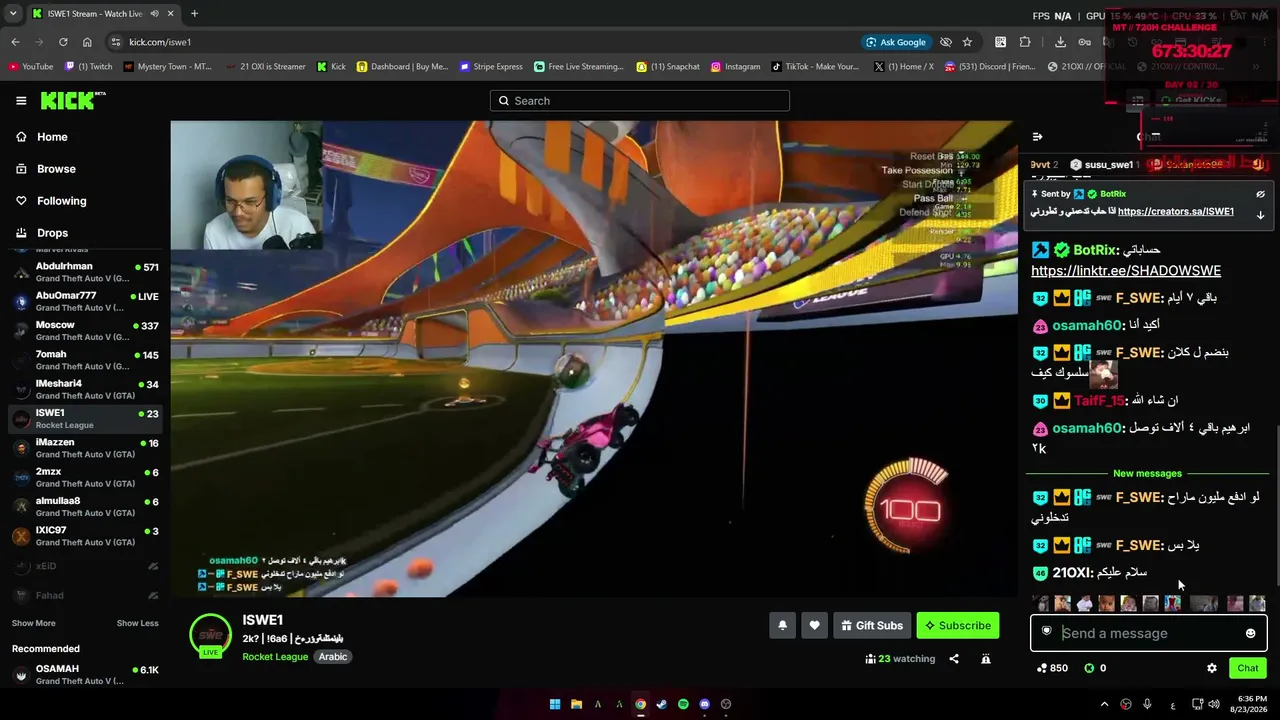Click the Arabic language tag
This screenshot has width=1280, height=720.
point(333,657)
